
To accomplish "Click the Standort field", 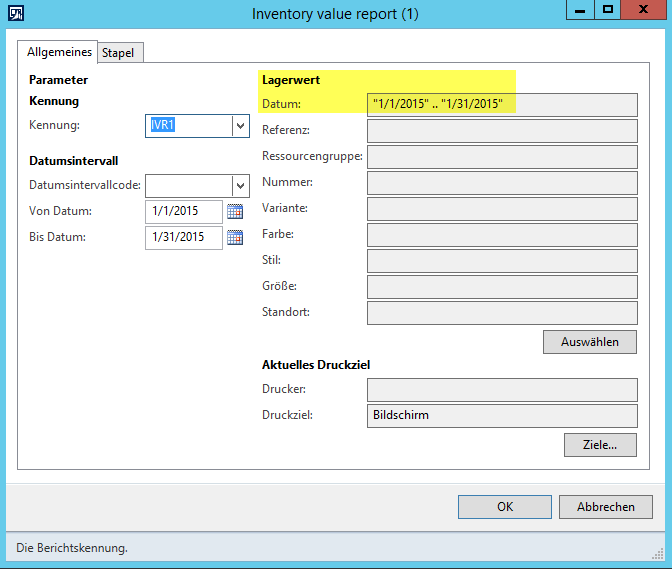I will coord(502,312).
